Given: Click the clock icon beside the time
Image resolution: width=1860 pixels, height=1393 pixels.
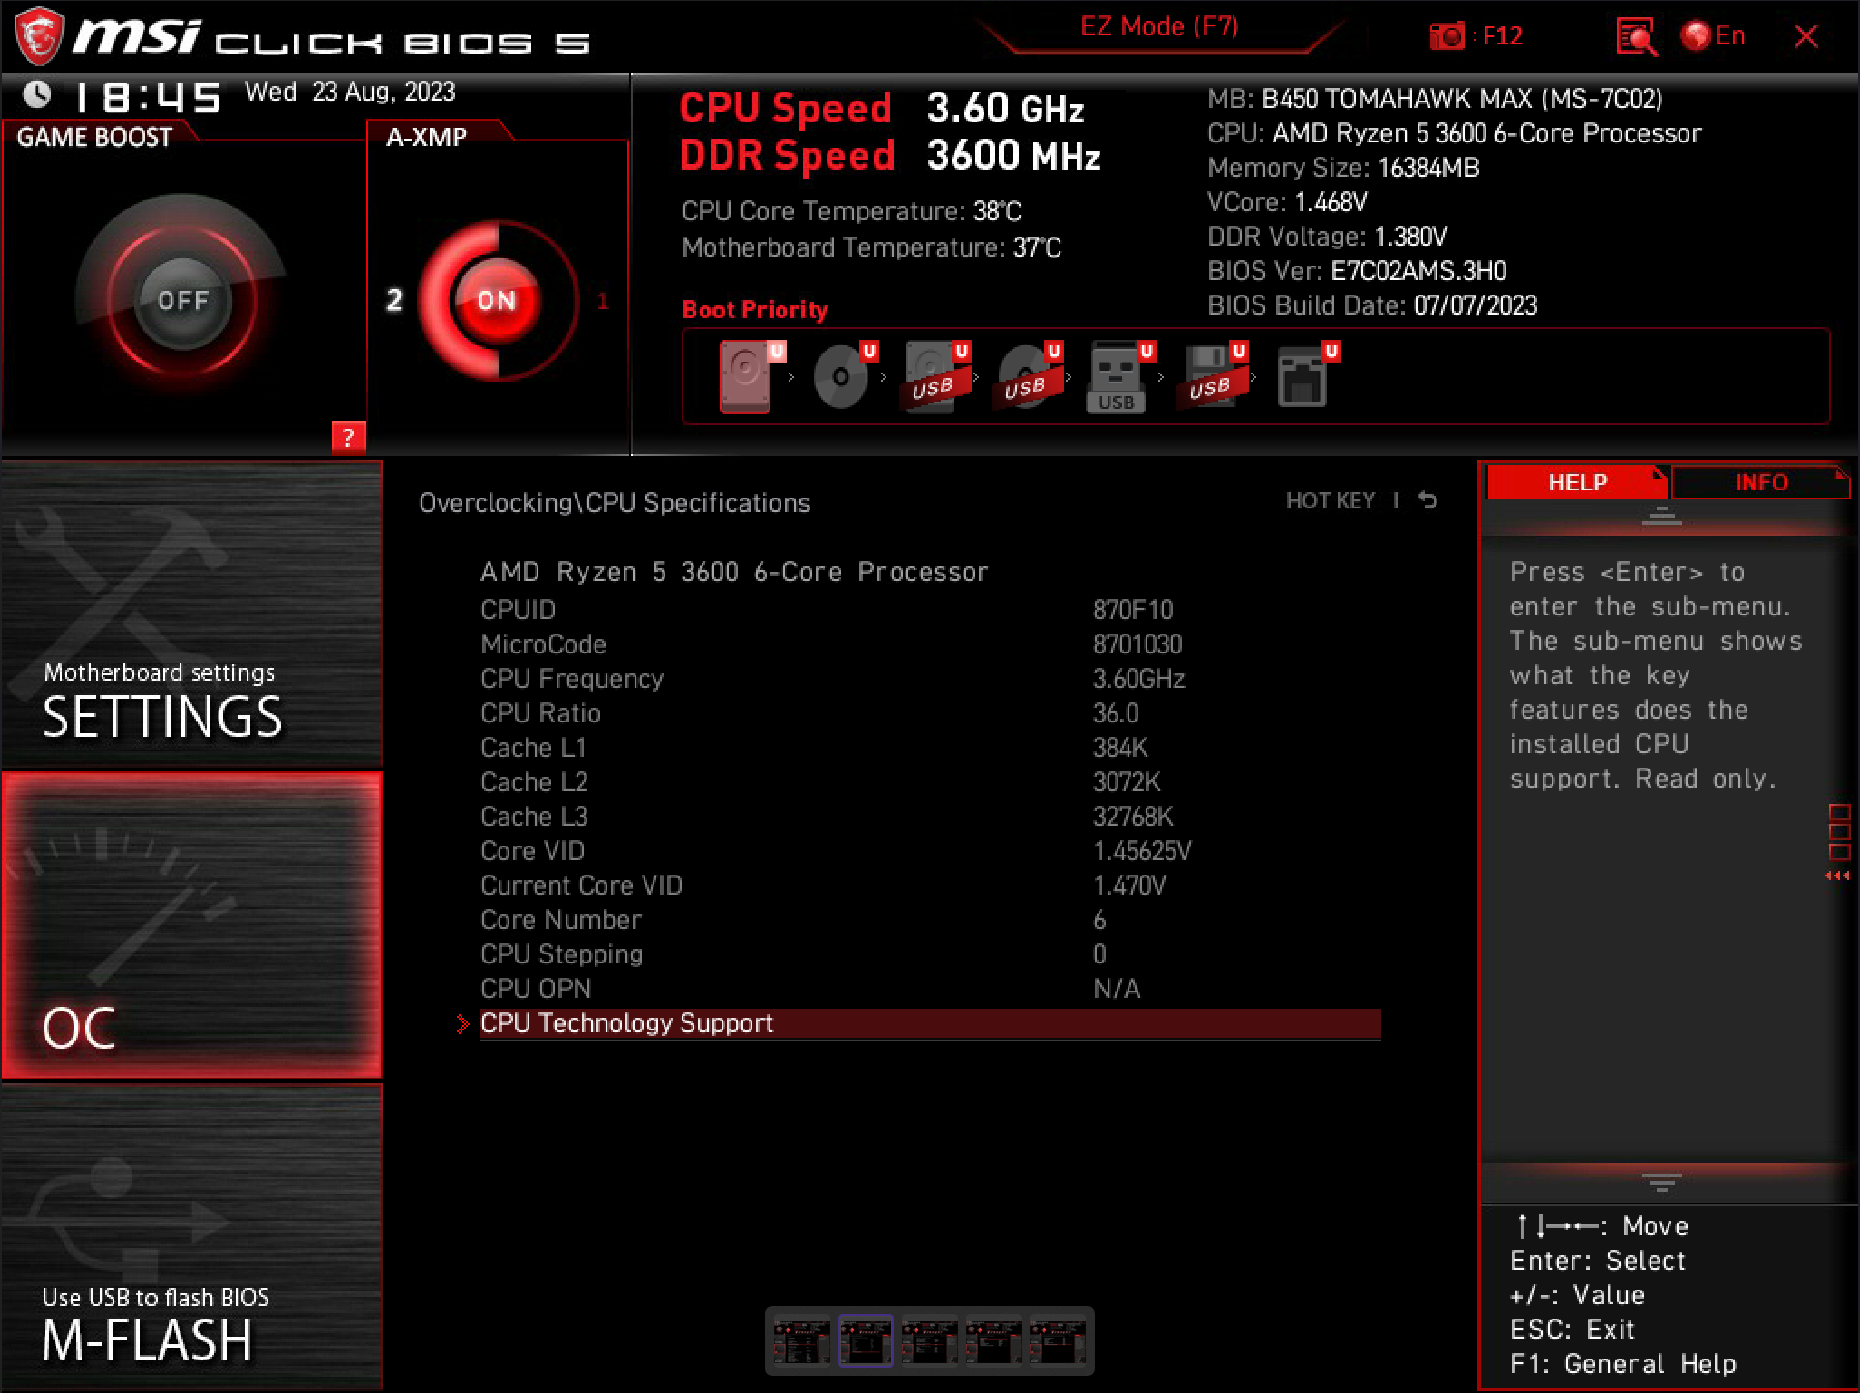Looking at the screenshot, I should click(x=37, y=95).
